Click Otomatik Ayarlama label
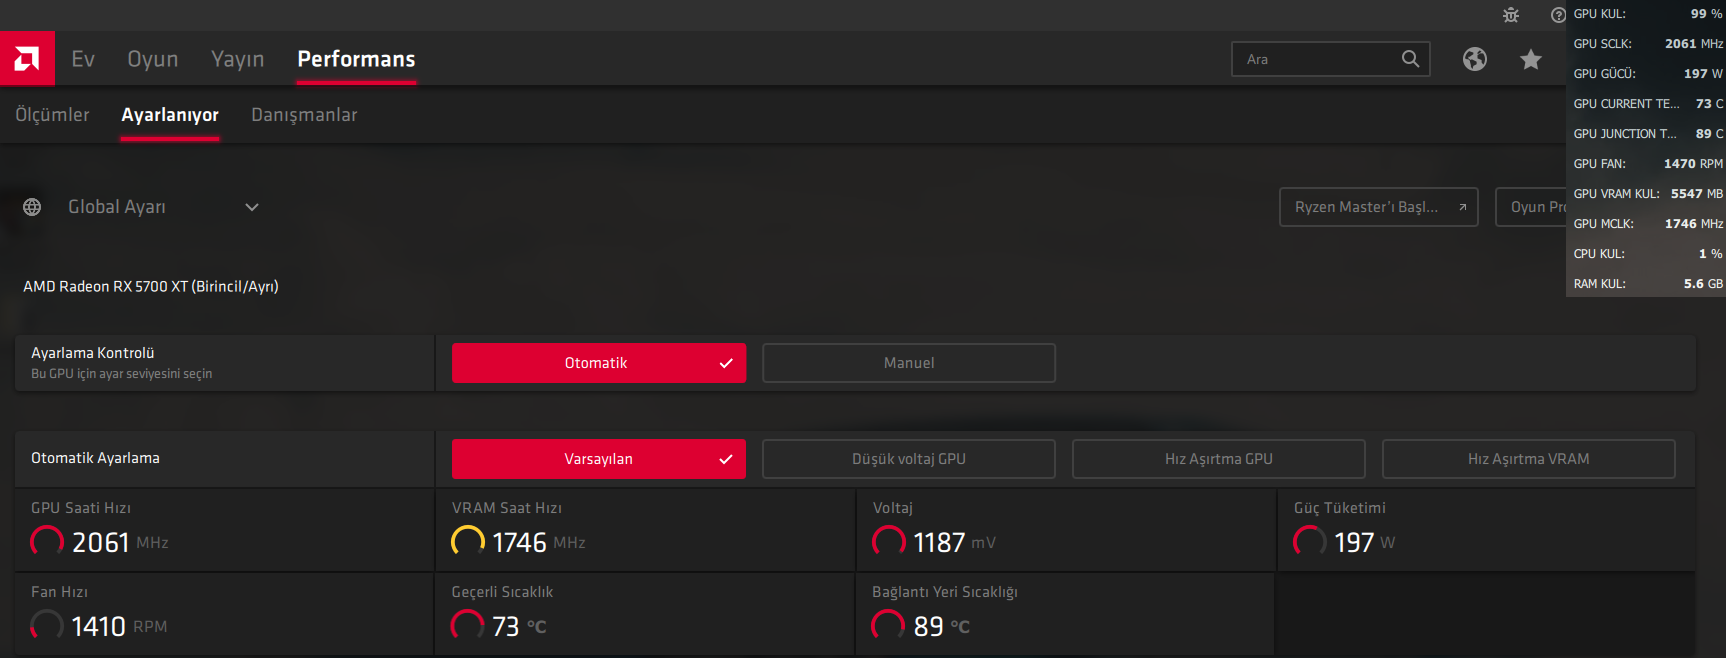 point(95,458)
